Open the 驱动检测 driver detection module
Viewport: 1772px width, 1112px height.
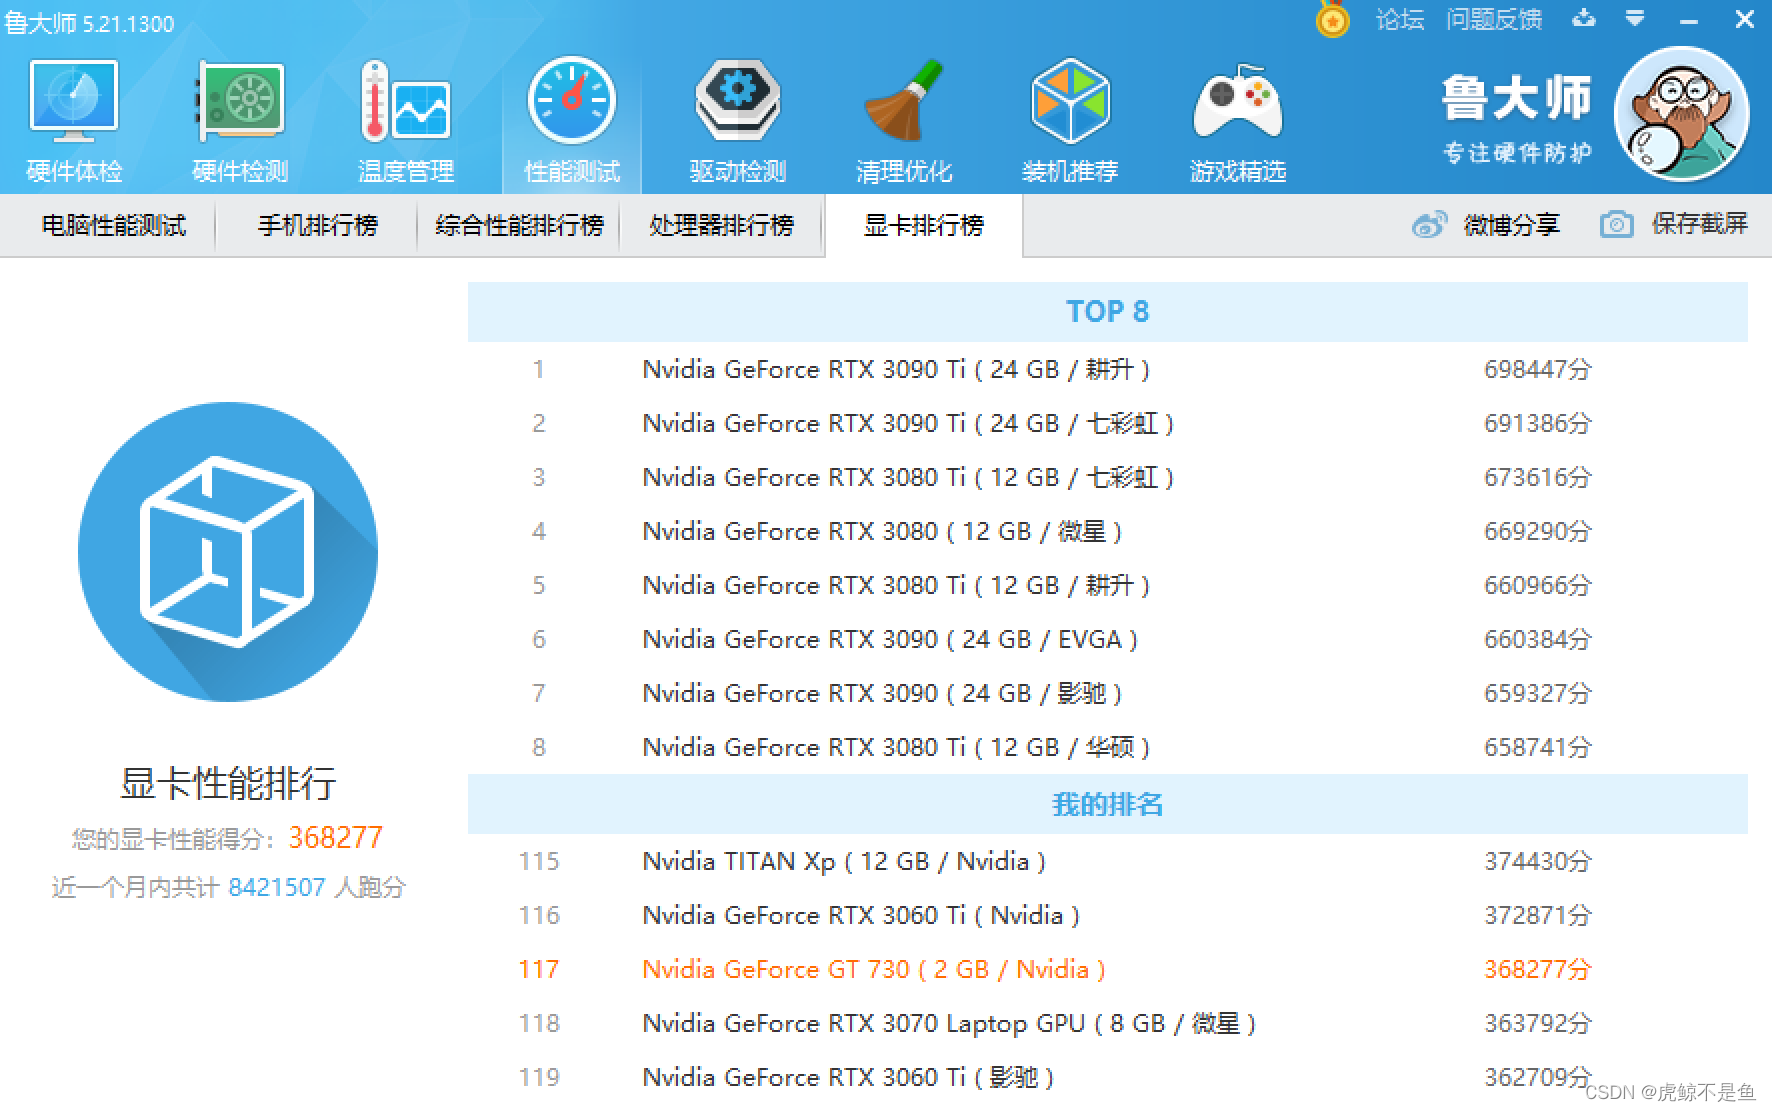click(738, 122)
